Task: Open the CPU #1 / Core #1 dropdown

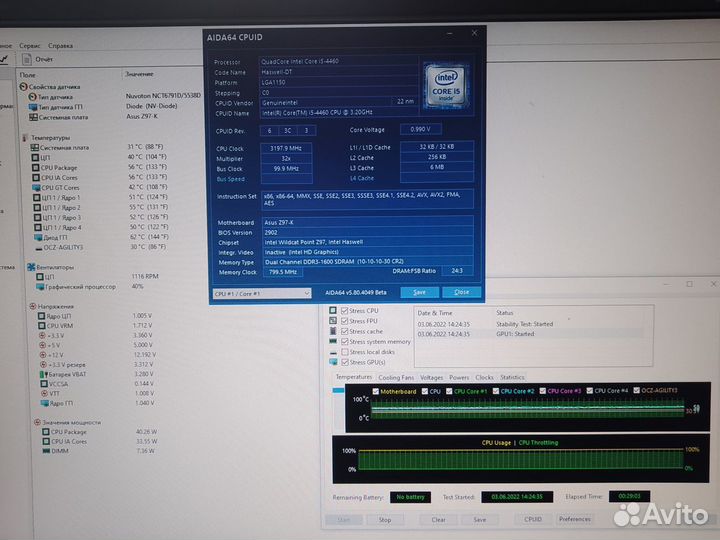Action: click(265, 293)
